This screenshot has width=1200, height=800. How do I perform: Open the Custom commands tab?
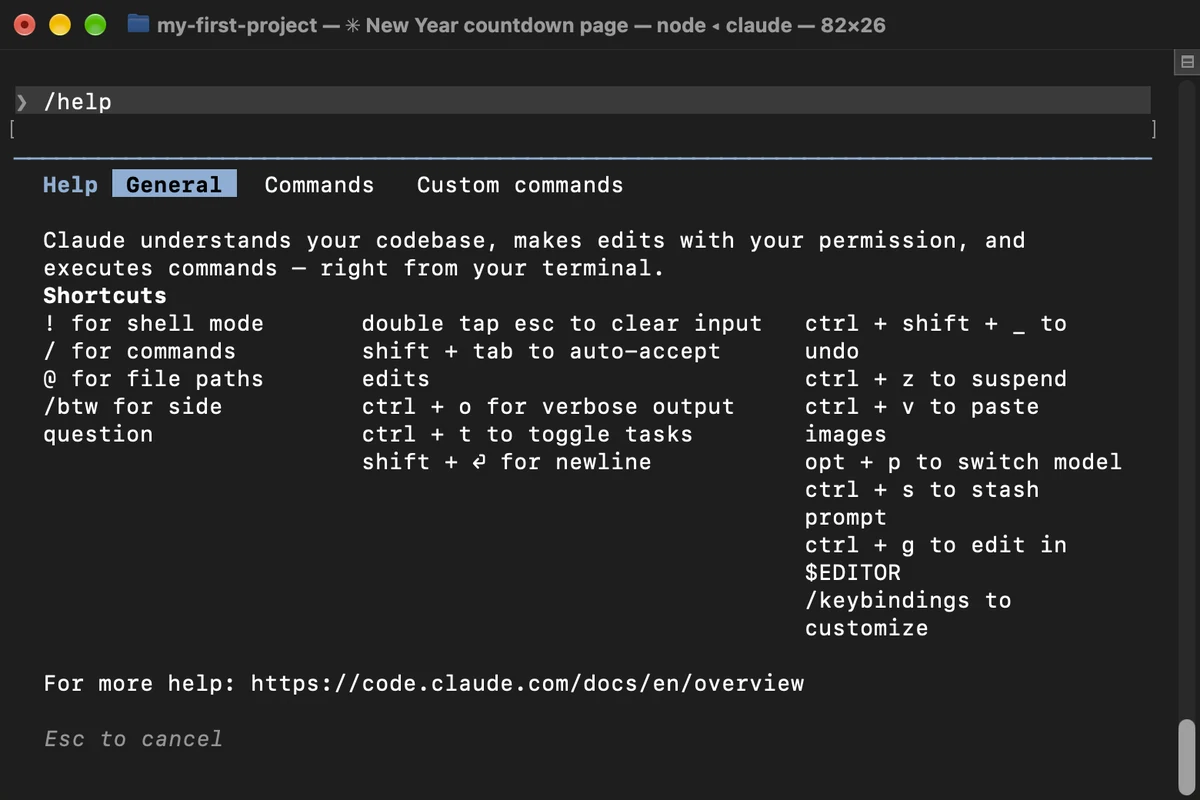[520, 185]
